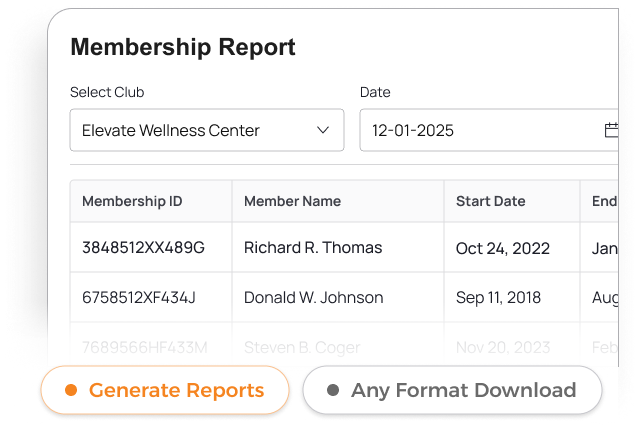Select the Richard R. Thomas row
640x427 pixels.
click(x=313, y=247)
